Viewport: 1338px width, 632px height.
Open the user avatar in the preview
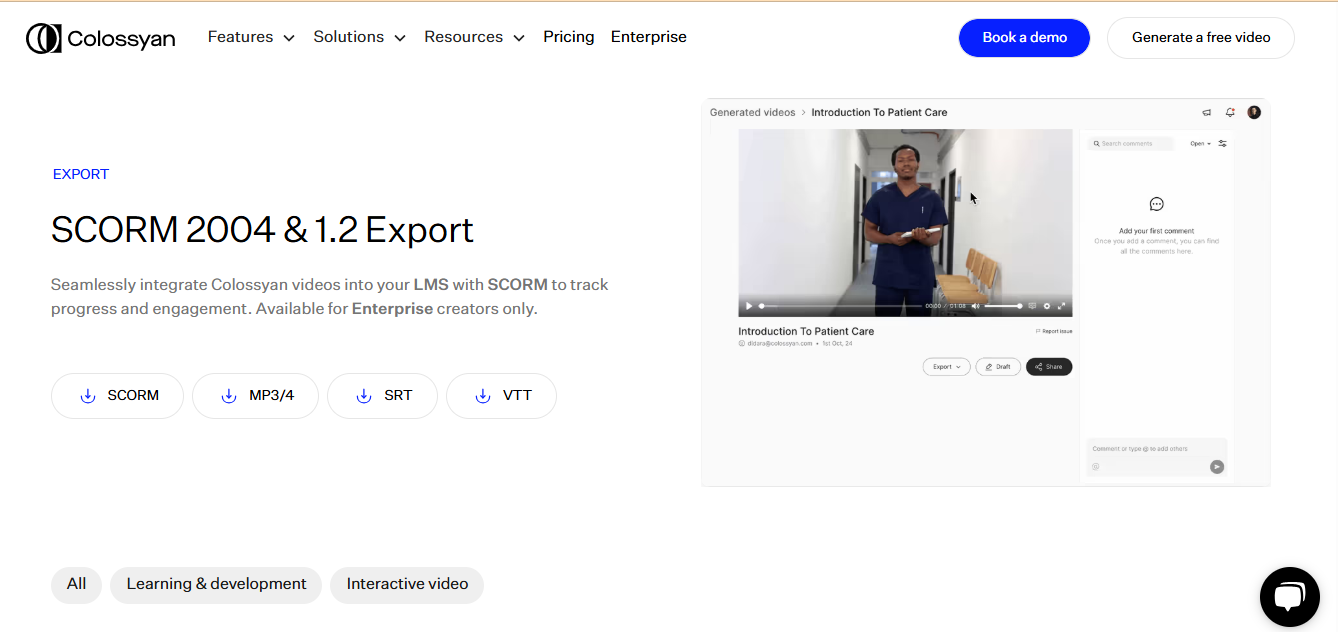1254,112
